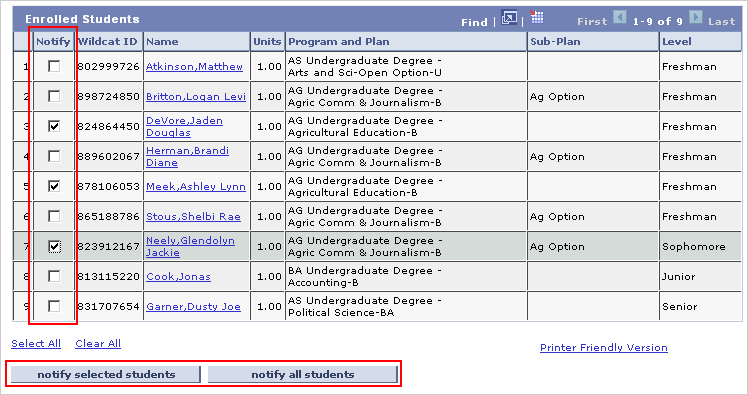This screenshot has height=395, width=748.
Task: Click the Last rows link
Action: coord(721,21)
